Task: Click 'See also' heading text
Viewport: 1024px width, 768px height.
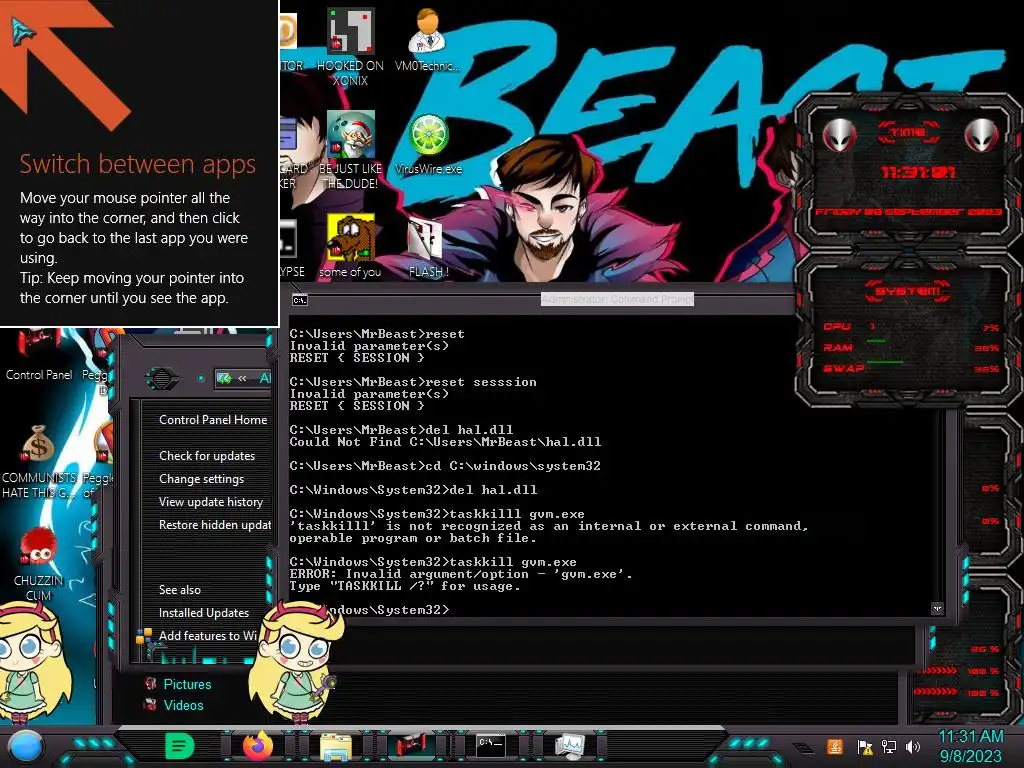Action: 180,590
